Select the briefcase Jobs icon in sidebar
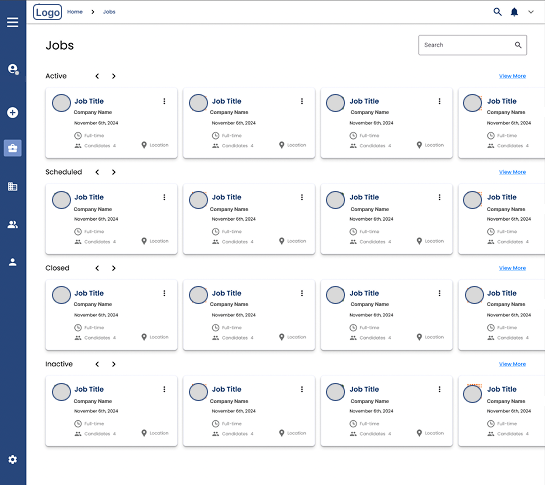Image resolution: width=545 pixels, height=485 pixels. pos(13,148)
